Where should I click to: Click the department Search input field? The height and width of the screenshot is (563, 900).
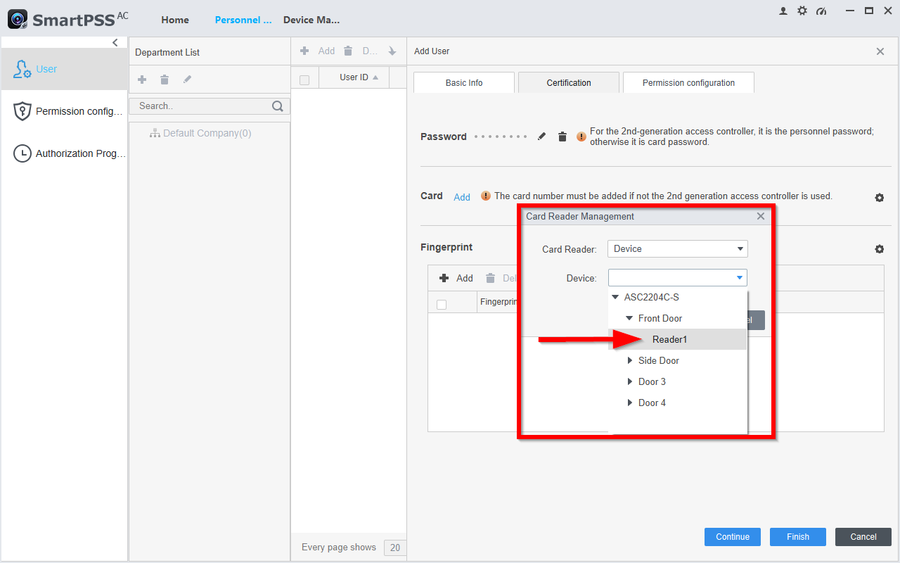point(200,106)
